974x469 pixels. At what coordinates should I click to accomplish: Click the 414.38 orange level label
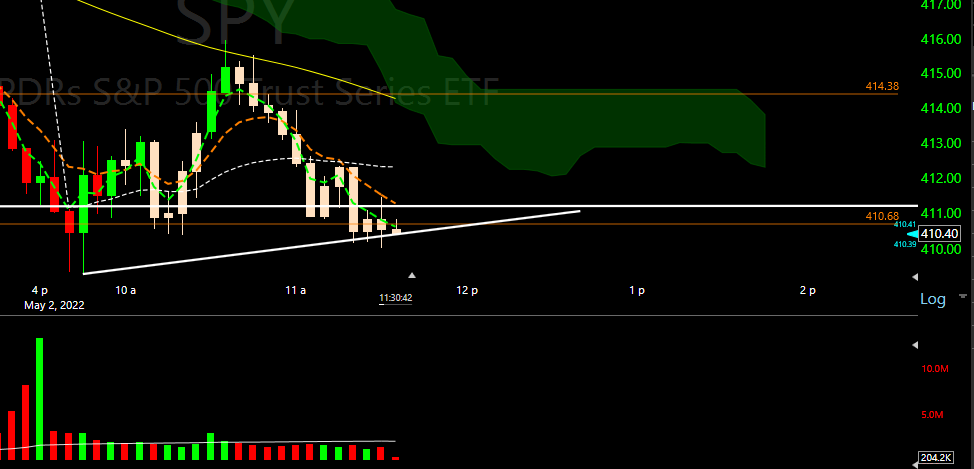(x=882, y=87)
